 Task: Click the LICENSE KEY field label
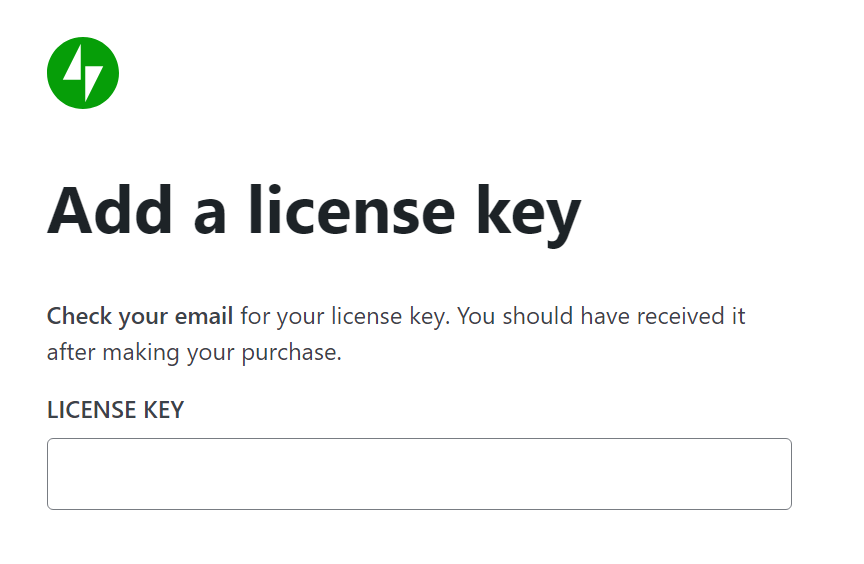coord(115,410)
